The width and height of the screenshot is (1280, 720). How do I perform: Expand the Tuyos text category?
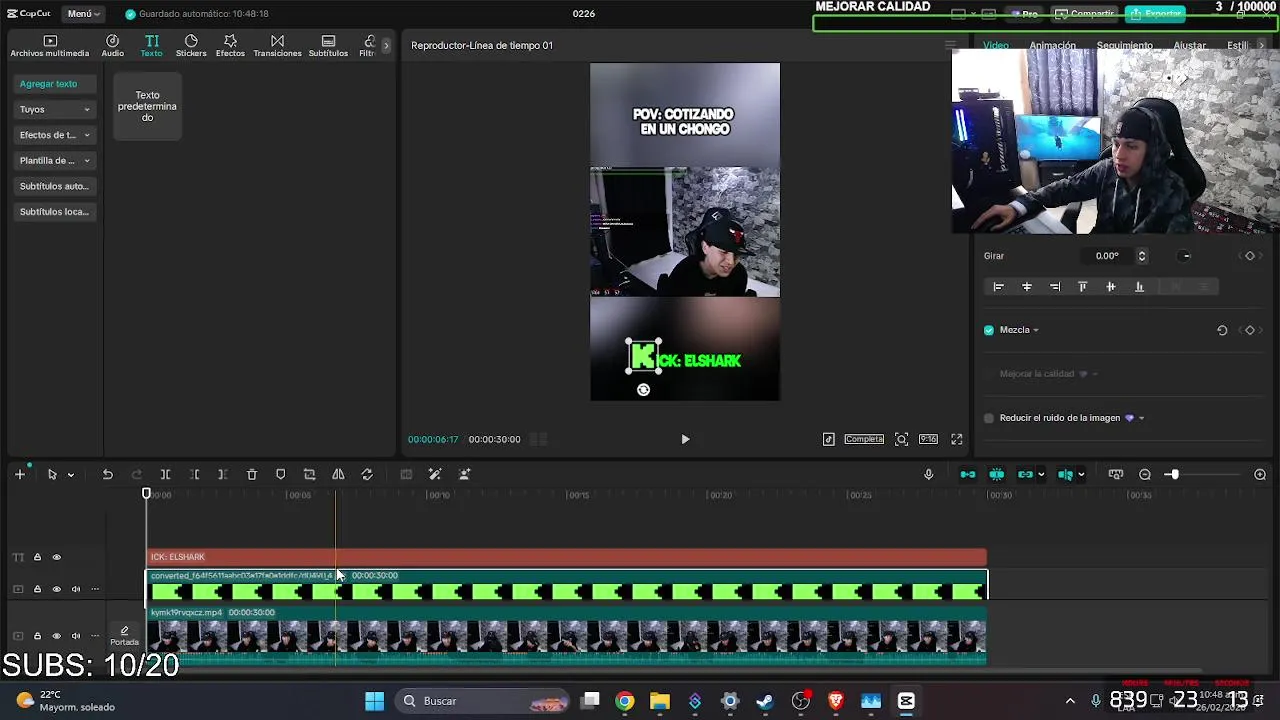[x=55, y=109]
